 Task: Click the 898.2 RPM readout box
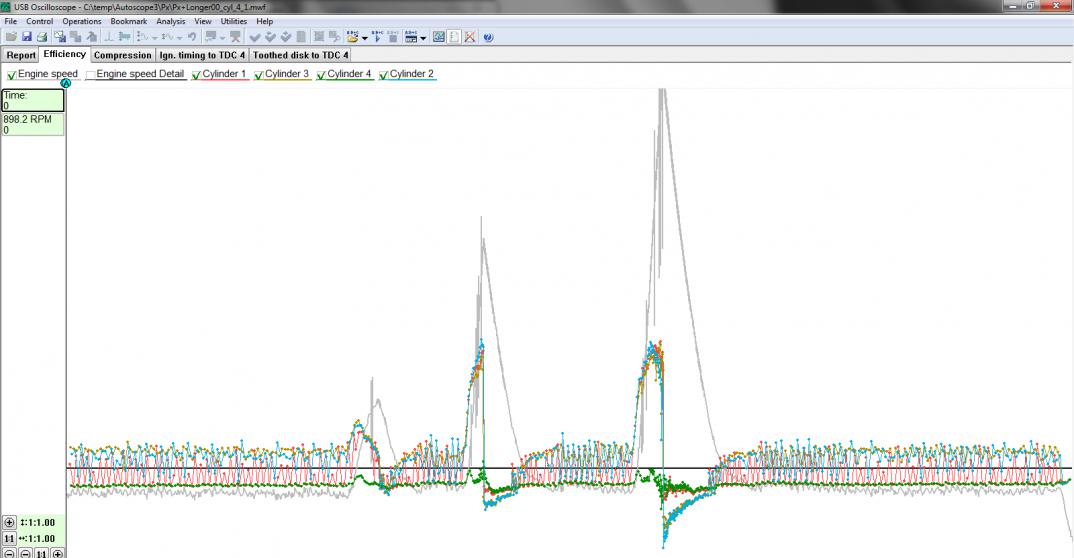pyautogui.click(x=33, y=124)
